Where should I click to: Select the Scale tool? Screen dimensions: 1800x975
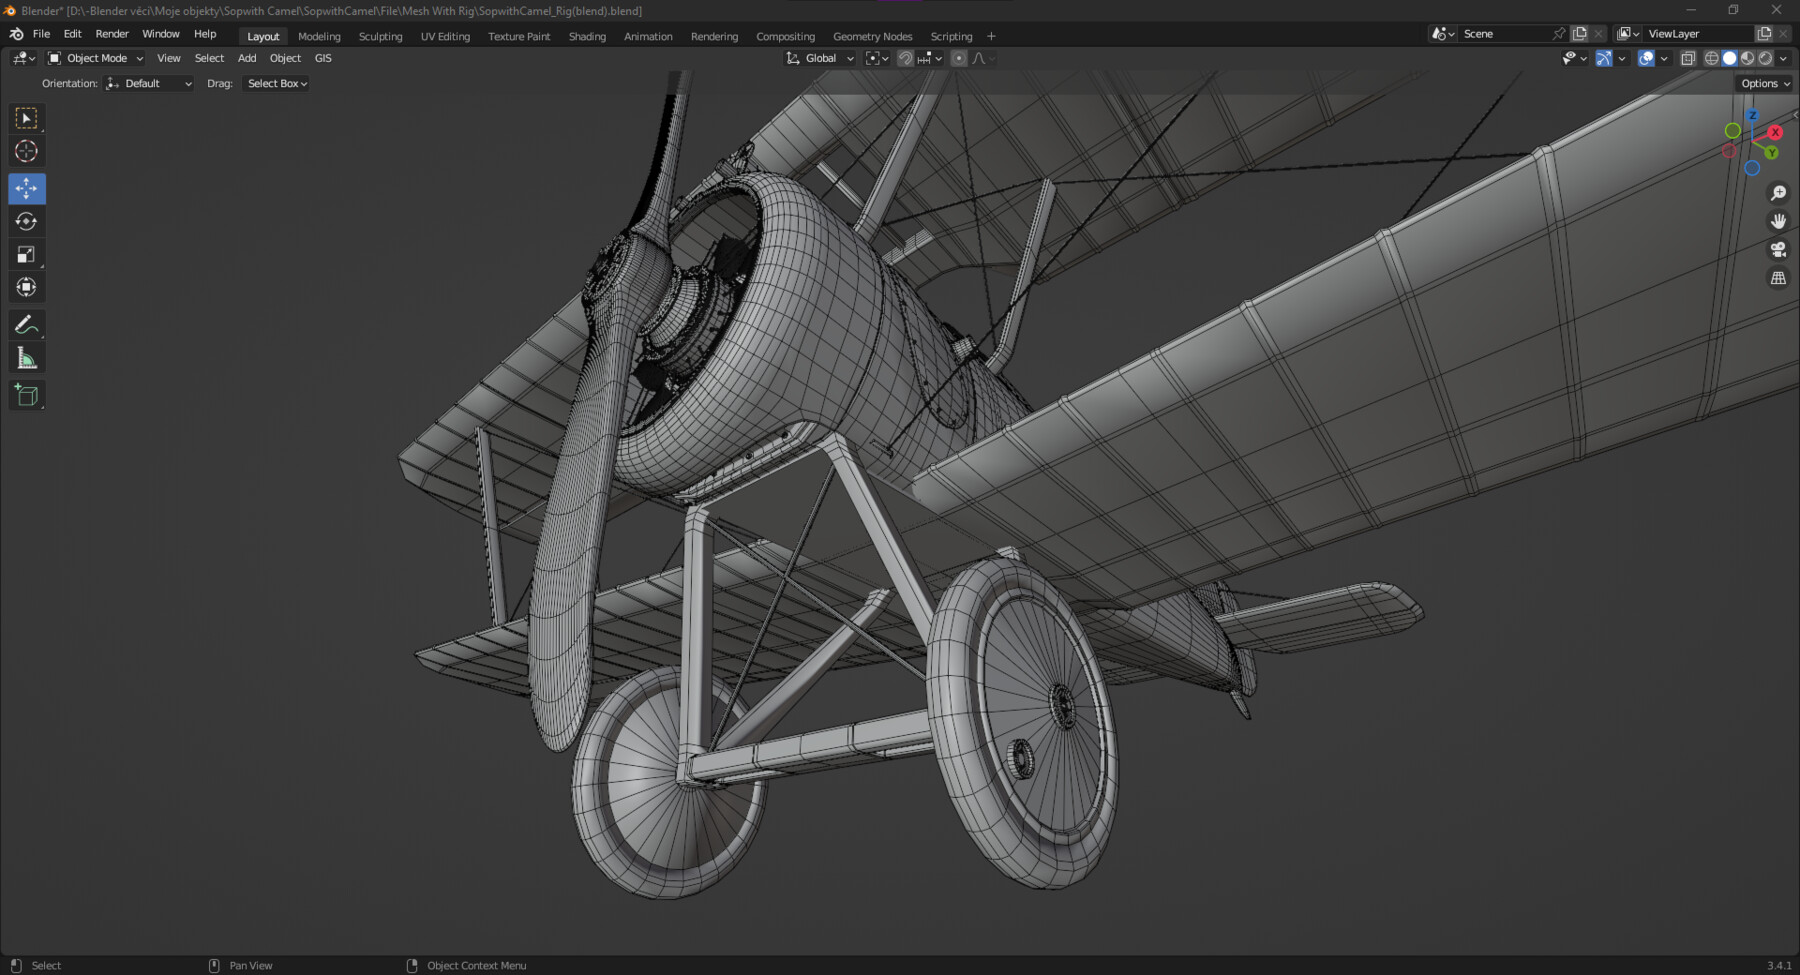[x=27, y=254]
